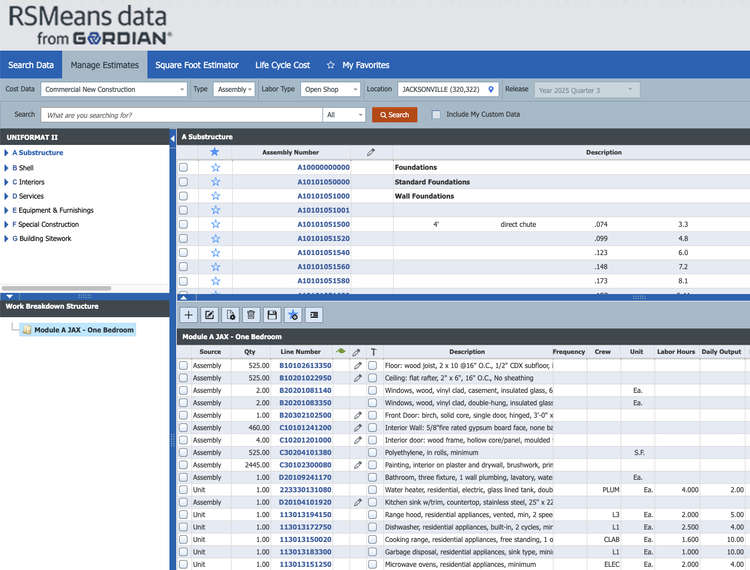
Task: Click the orange Search button
Action: [x=394, y=115]
